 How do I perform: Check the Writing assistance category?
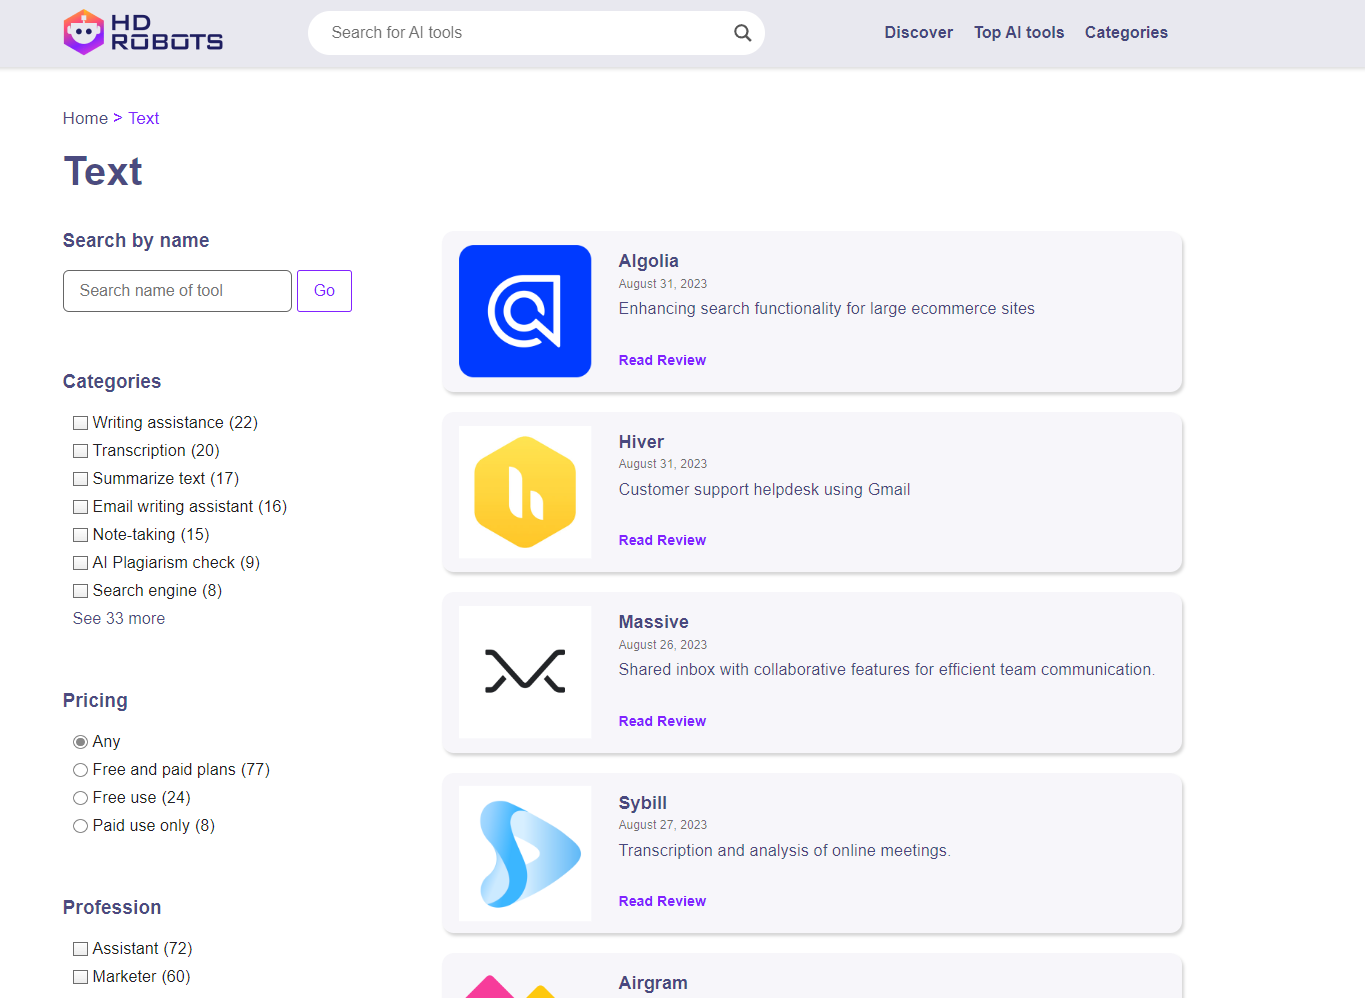click(x=81, y=423)
